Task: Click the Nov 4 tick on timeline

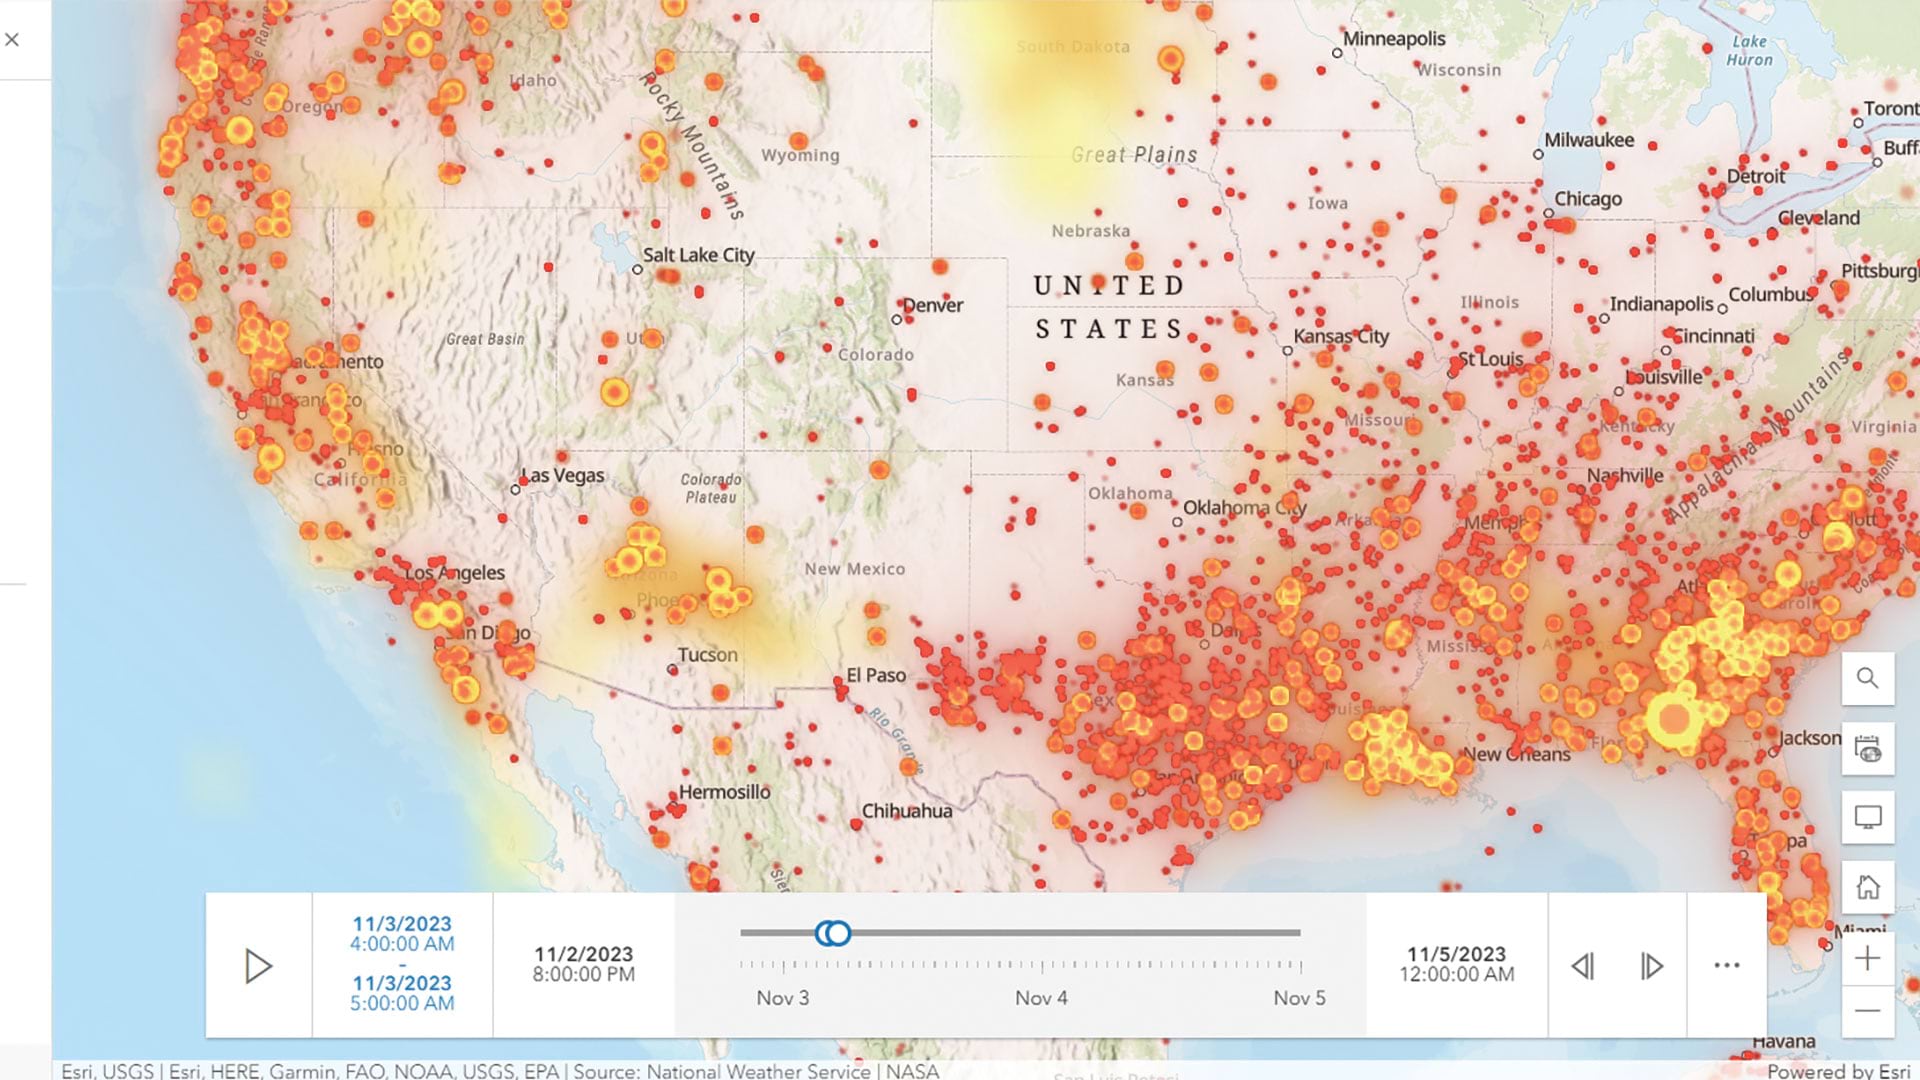Action: [1042, 966]
